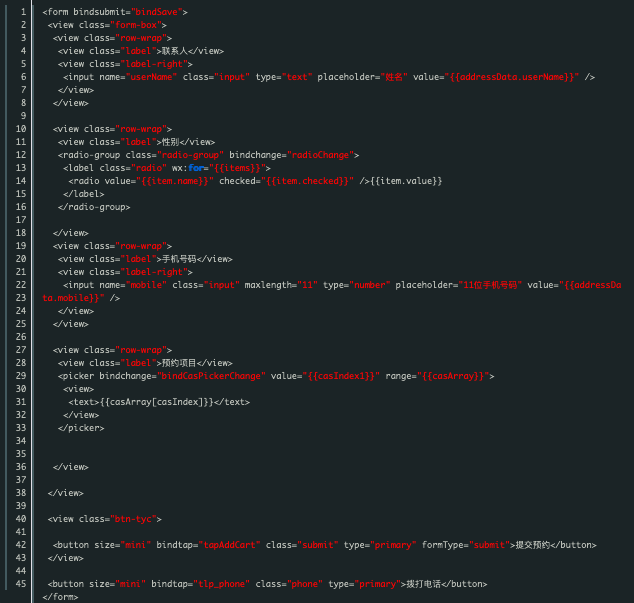Click the highlighted "for" keyword on line 13
Screen dimensions: 634x603
click(196, 168)
